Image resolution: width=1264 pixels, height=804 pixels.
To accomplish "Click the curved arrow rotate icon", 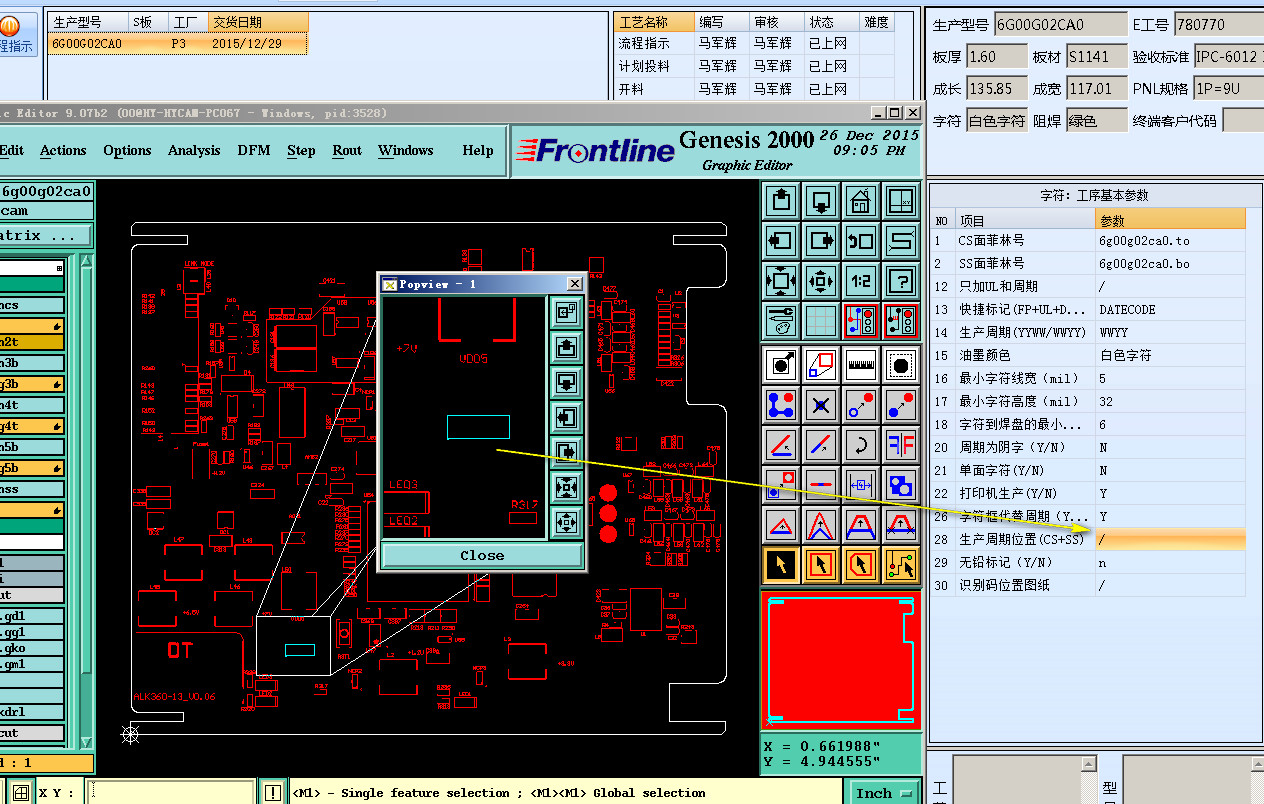I will [x=860, y=445].
